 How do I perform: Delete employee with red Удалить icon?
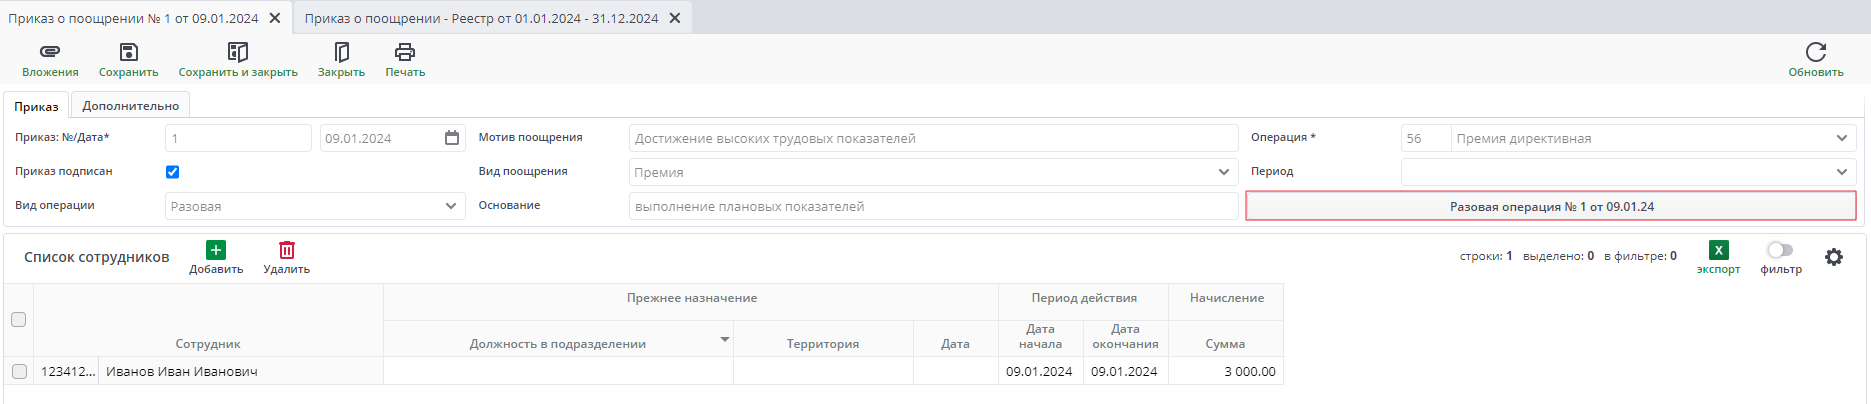287,250
